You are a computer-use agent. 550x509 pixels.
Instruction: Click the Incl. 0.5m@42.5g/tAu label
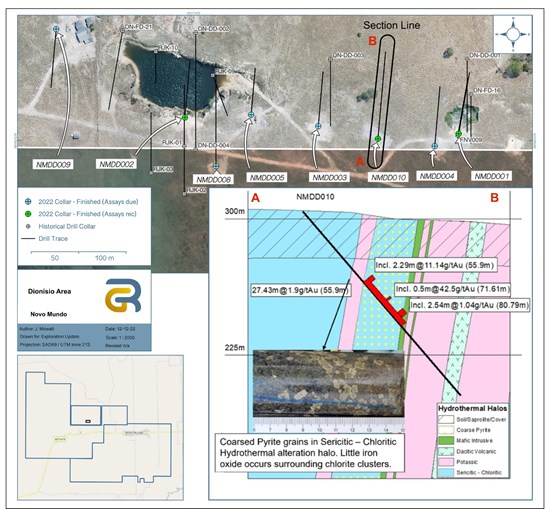coord(452,289)
